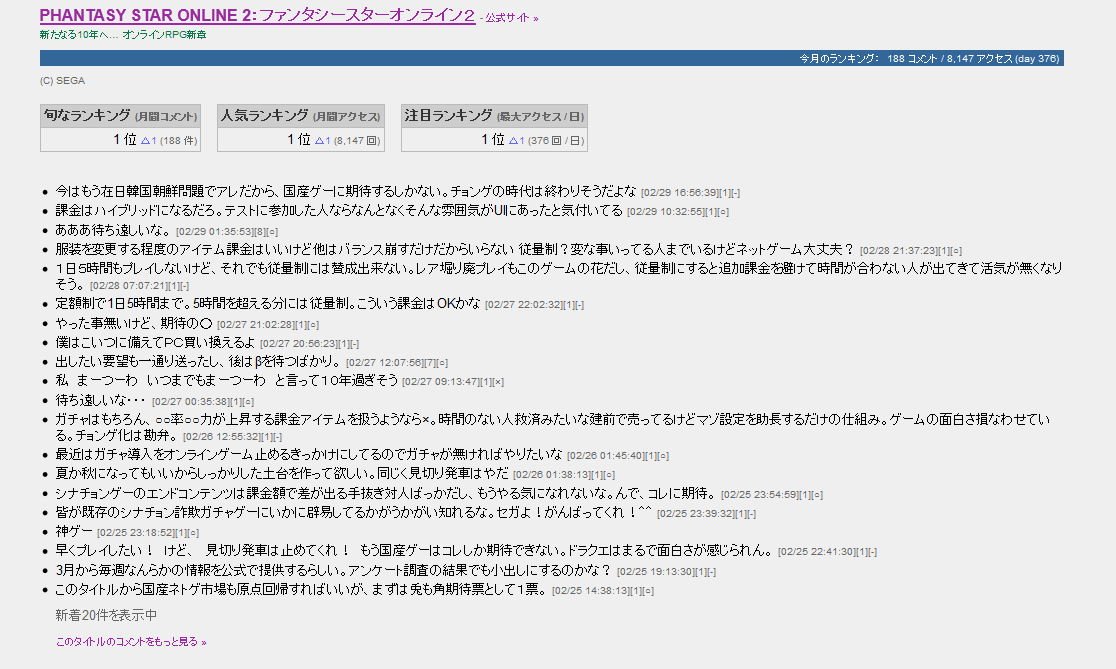
Task: Click the comment starting 1日5時間もプレイしないけど
Action: [559, 275]
